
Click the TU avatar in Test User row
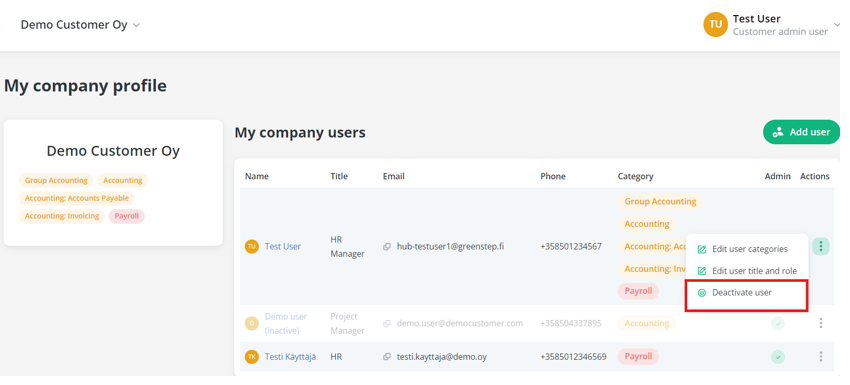252,247
